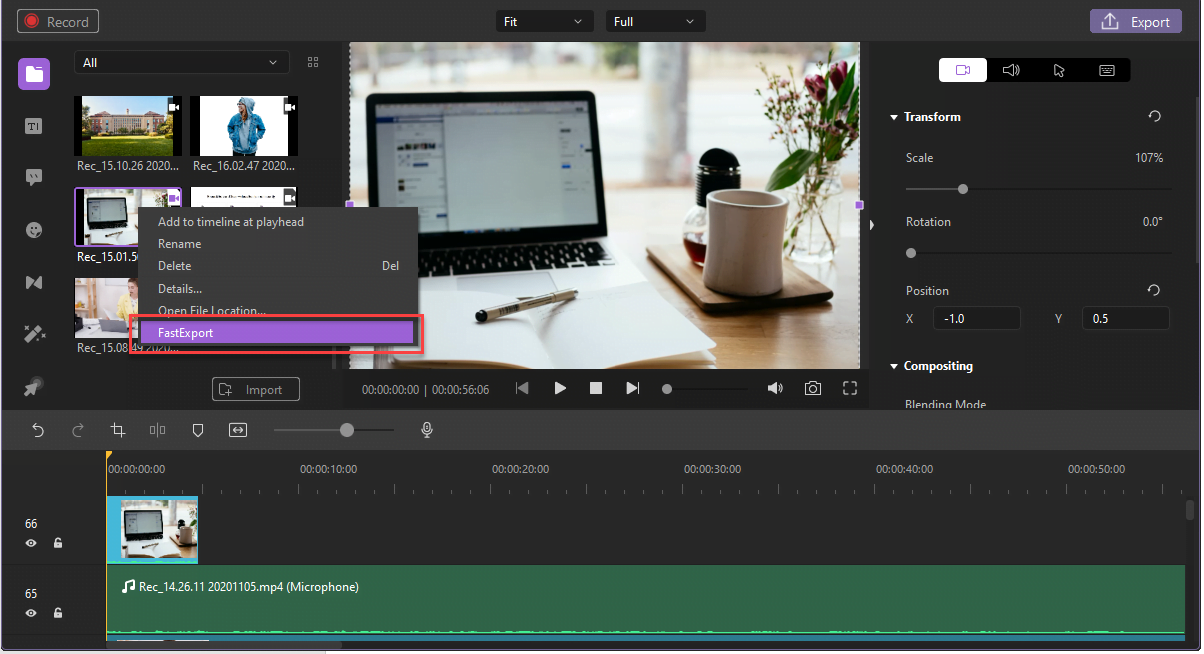Image resolution: width=1204 pixels, height=654 pixels.
Task: Click the Redo arrow in timeline toolbar
Action: 78,430
